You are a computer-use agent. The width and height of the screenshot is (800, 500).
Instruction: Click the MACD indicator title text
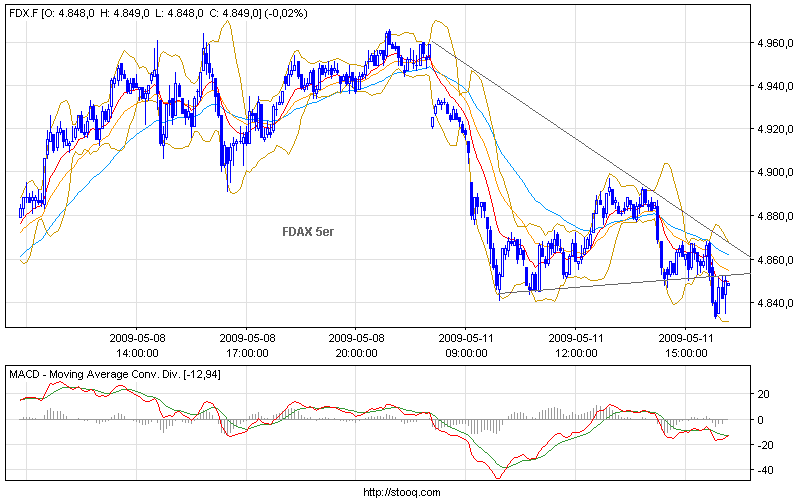click(115, 374)
